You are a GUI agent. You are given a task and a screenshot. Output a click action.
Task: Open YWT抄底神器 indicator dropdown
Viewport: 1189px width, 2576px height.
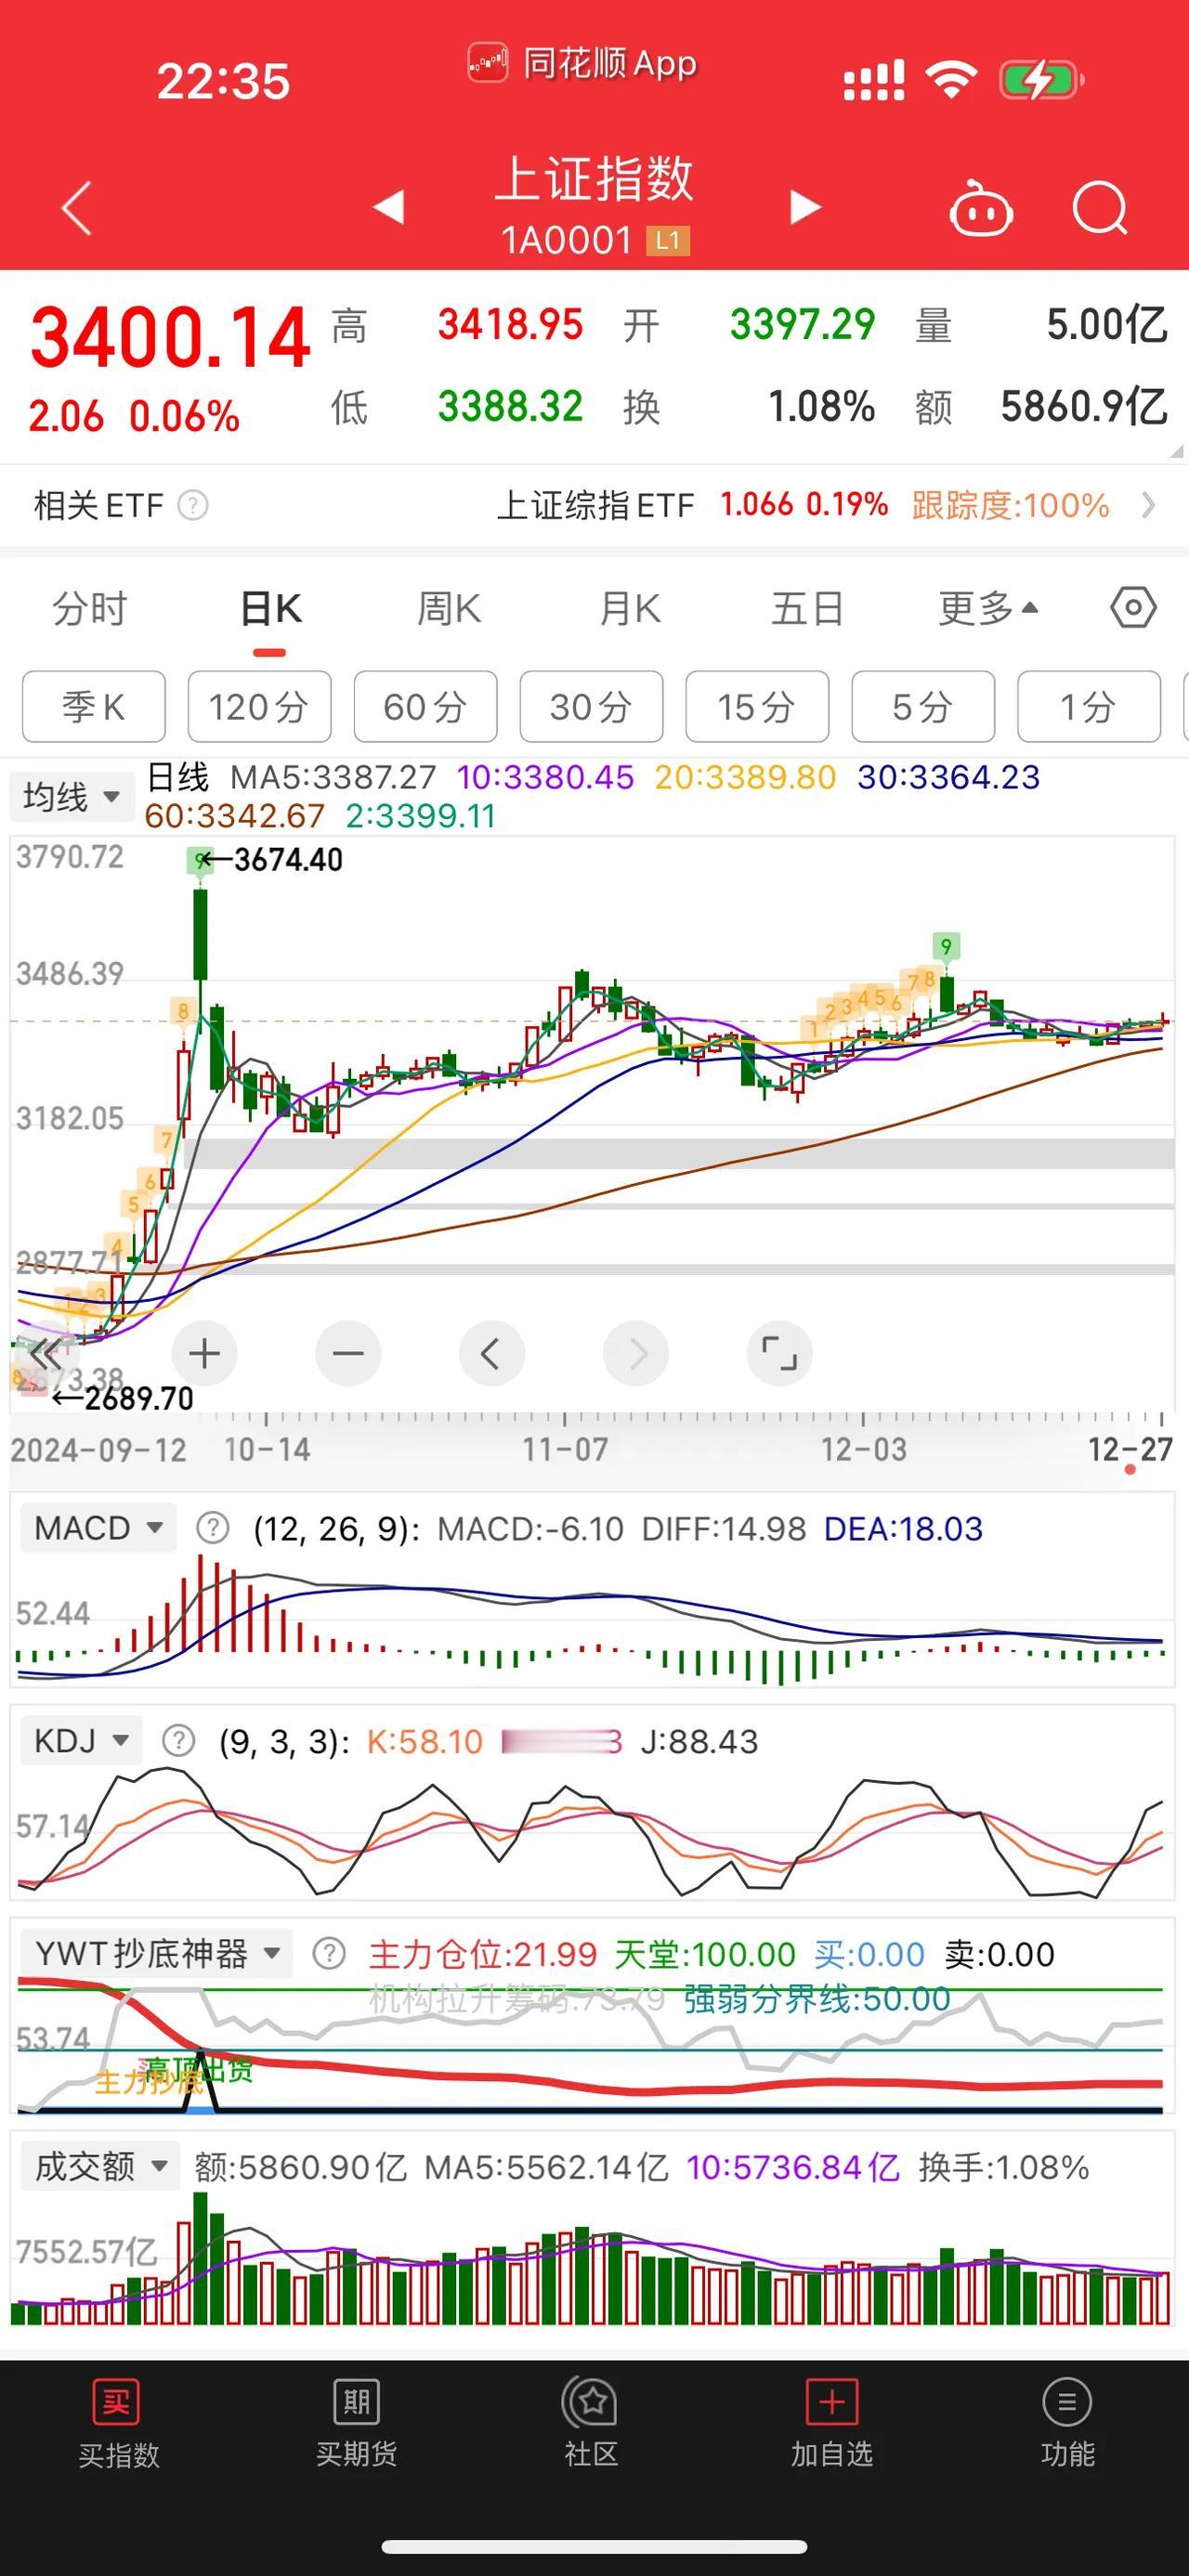pyautogui.click(x=156, y=1953)
